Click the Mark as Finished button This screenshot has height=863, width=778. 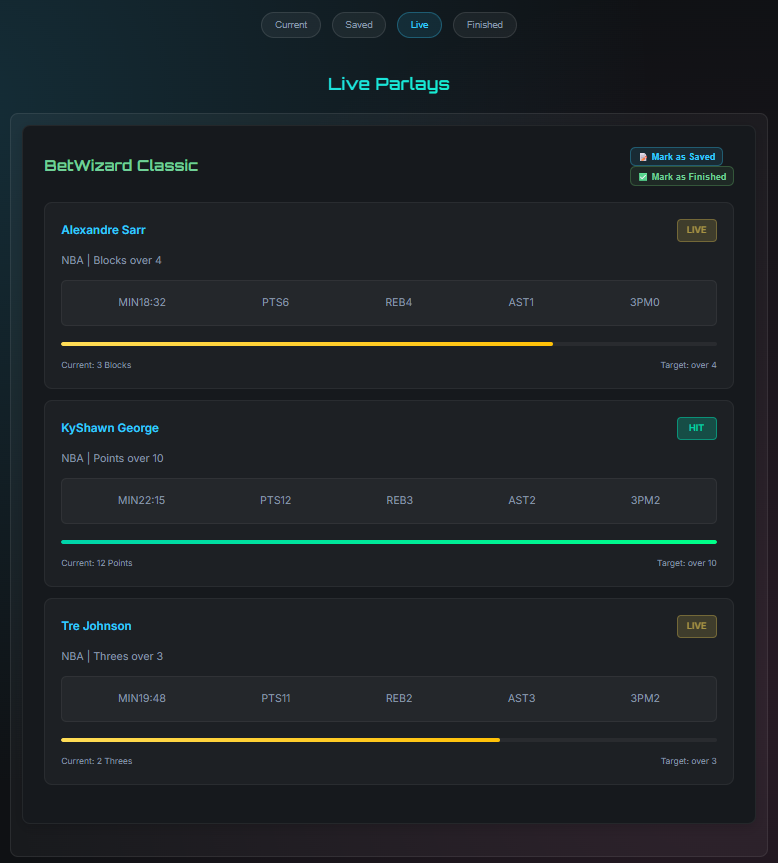tap(681, 176)
